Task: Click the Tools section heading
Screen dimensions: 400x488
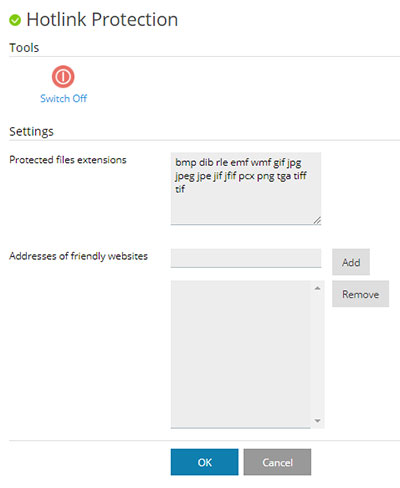Action: point(24,48)
